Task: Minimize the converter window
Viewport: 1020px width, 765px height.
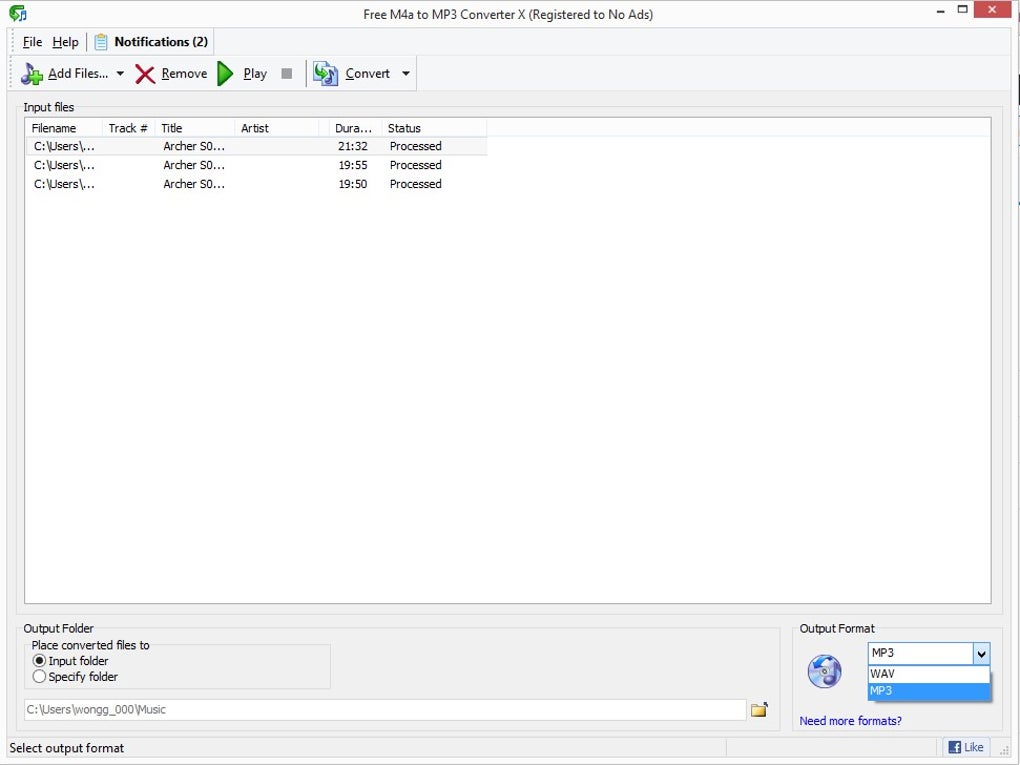Action: click(941, 11)
